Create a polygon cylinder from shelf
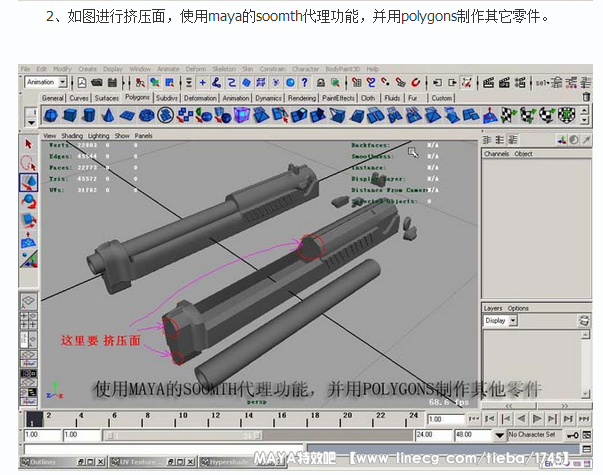This screenshot has height=475, width=603. point(89,115)
